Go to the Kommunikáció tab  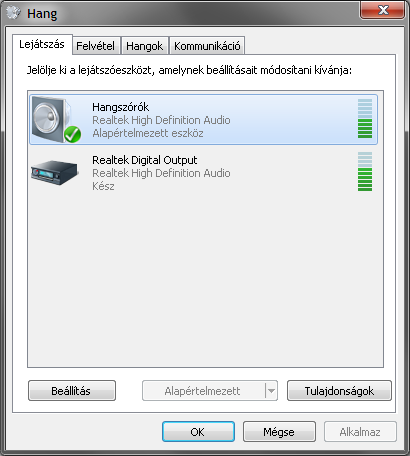click(207, 46)
